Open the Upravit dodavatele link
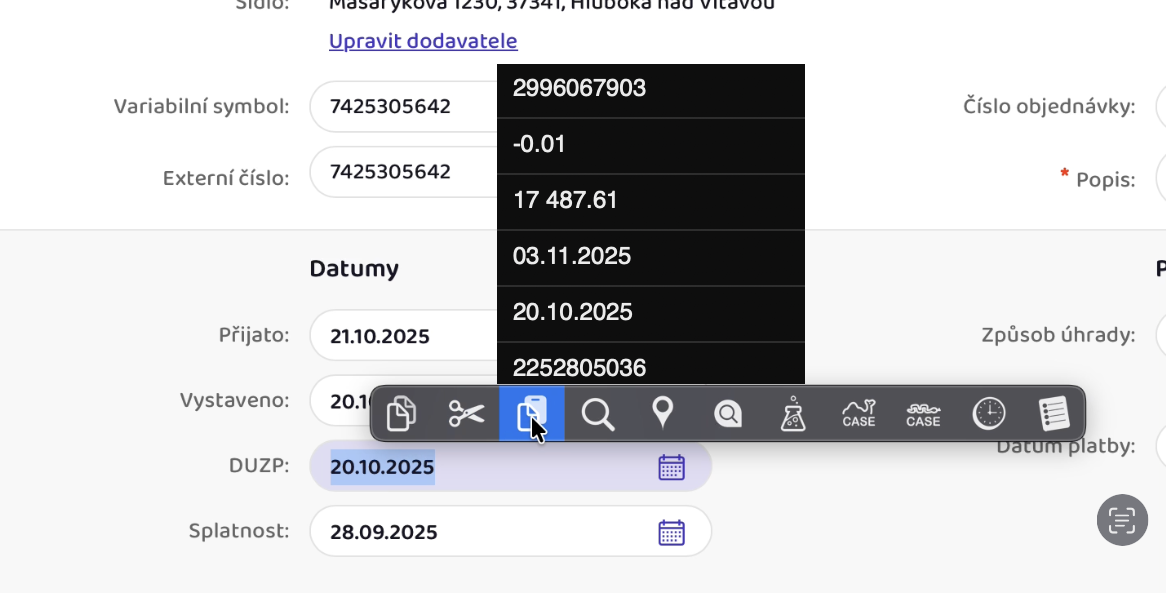This screenshot has width=1166, height=593. tap(423, 42)
